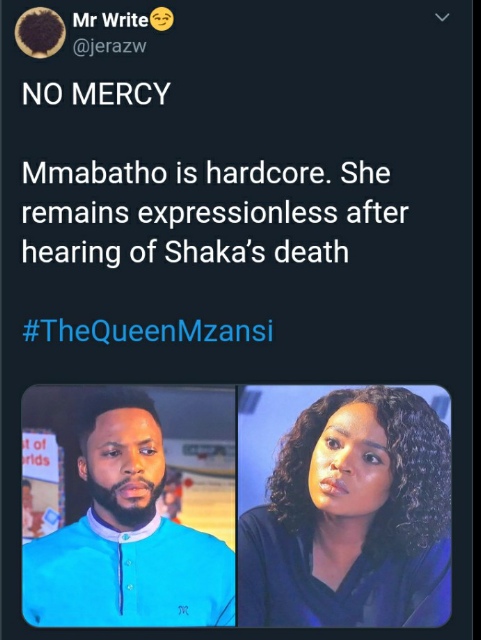
Task: Click the small monogram logo on blue shirt
Action: pos(183,611)
